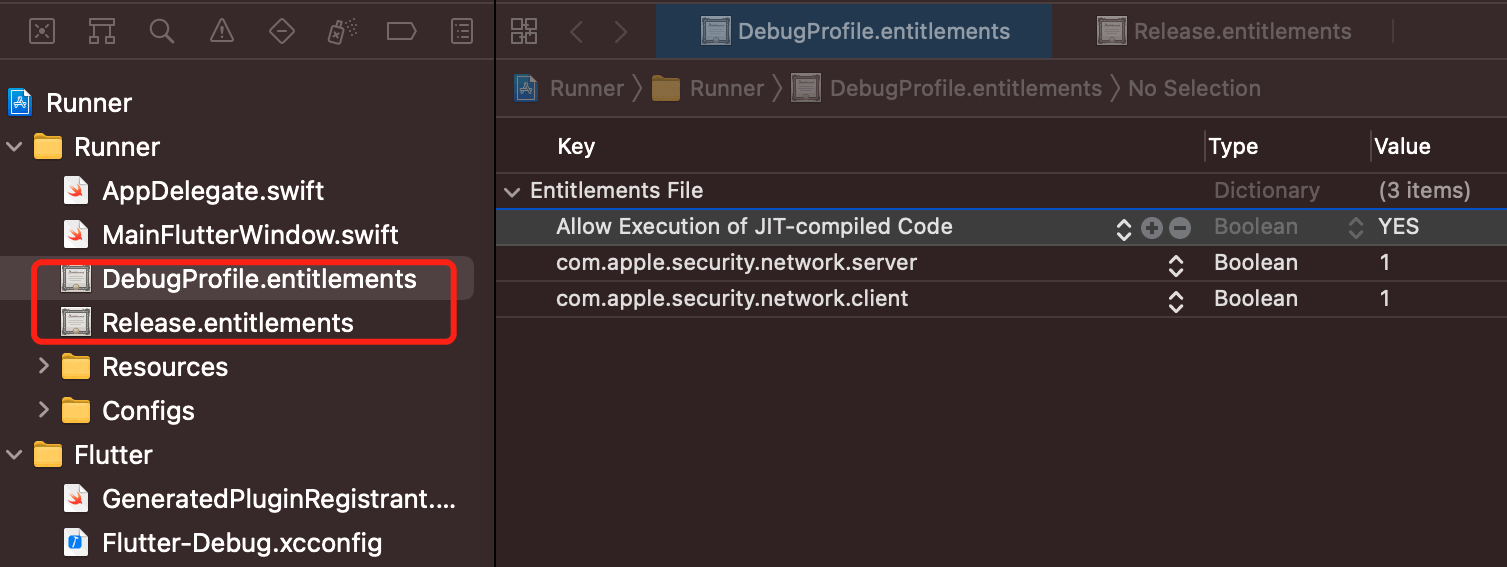
Task: Collapse the Entitlements File dictionary
Action: pos(513,191)
